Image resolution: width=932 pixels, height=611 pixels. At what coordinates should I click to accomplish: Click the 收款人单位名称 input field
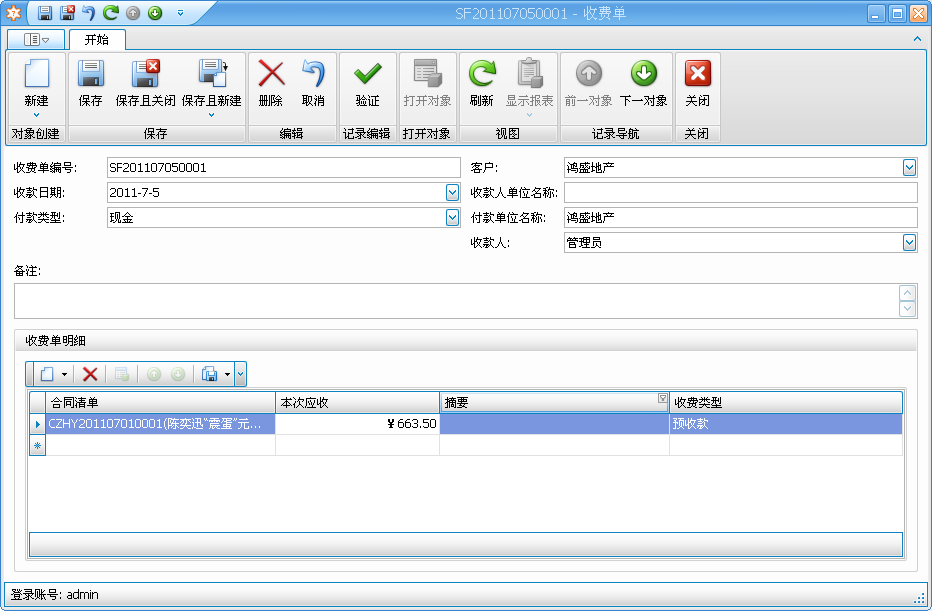pyautogui.click(x=740, y=193)
